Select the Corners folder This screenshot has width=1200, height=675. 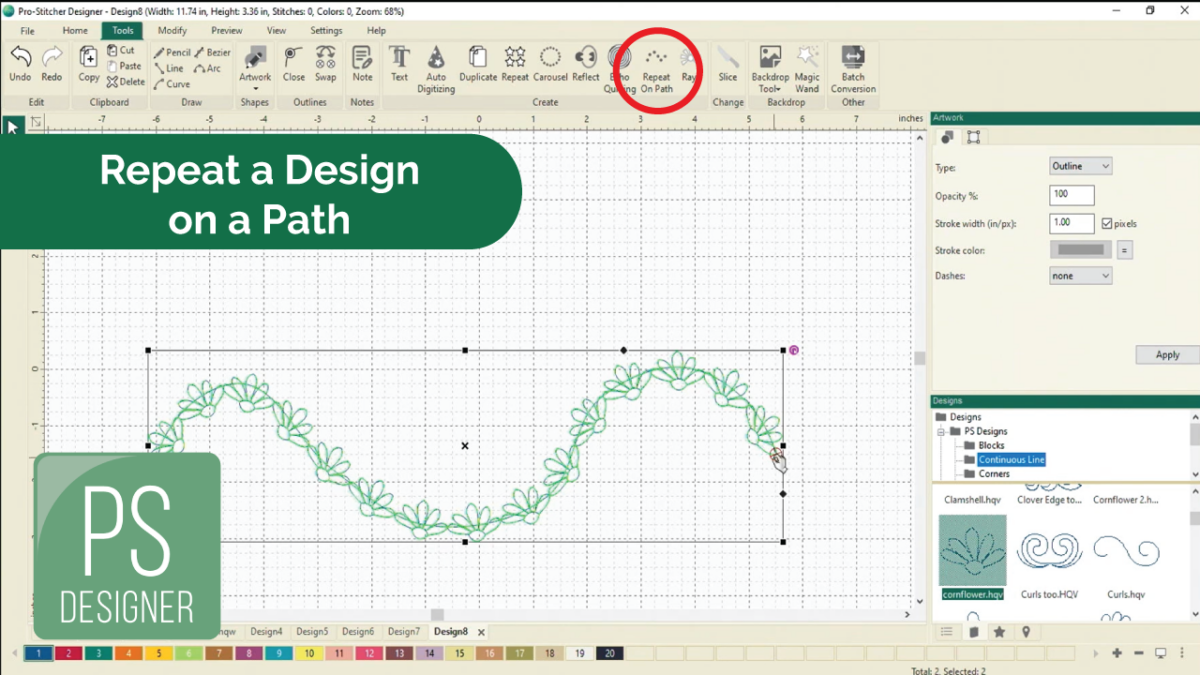tap(986, 473)
